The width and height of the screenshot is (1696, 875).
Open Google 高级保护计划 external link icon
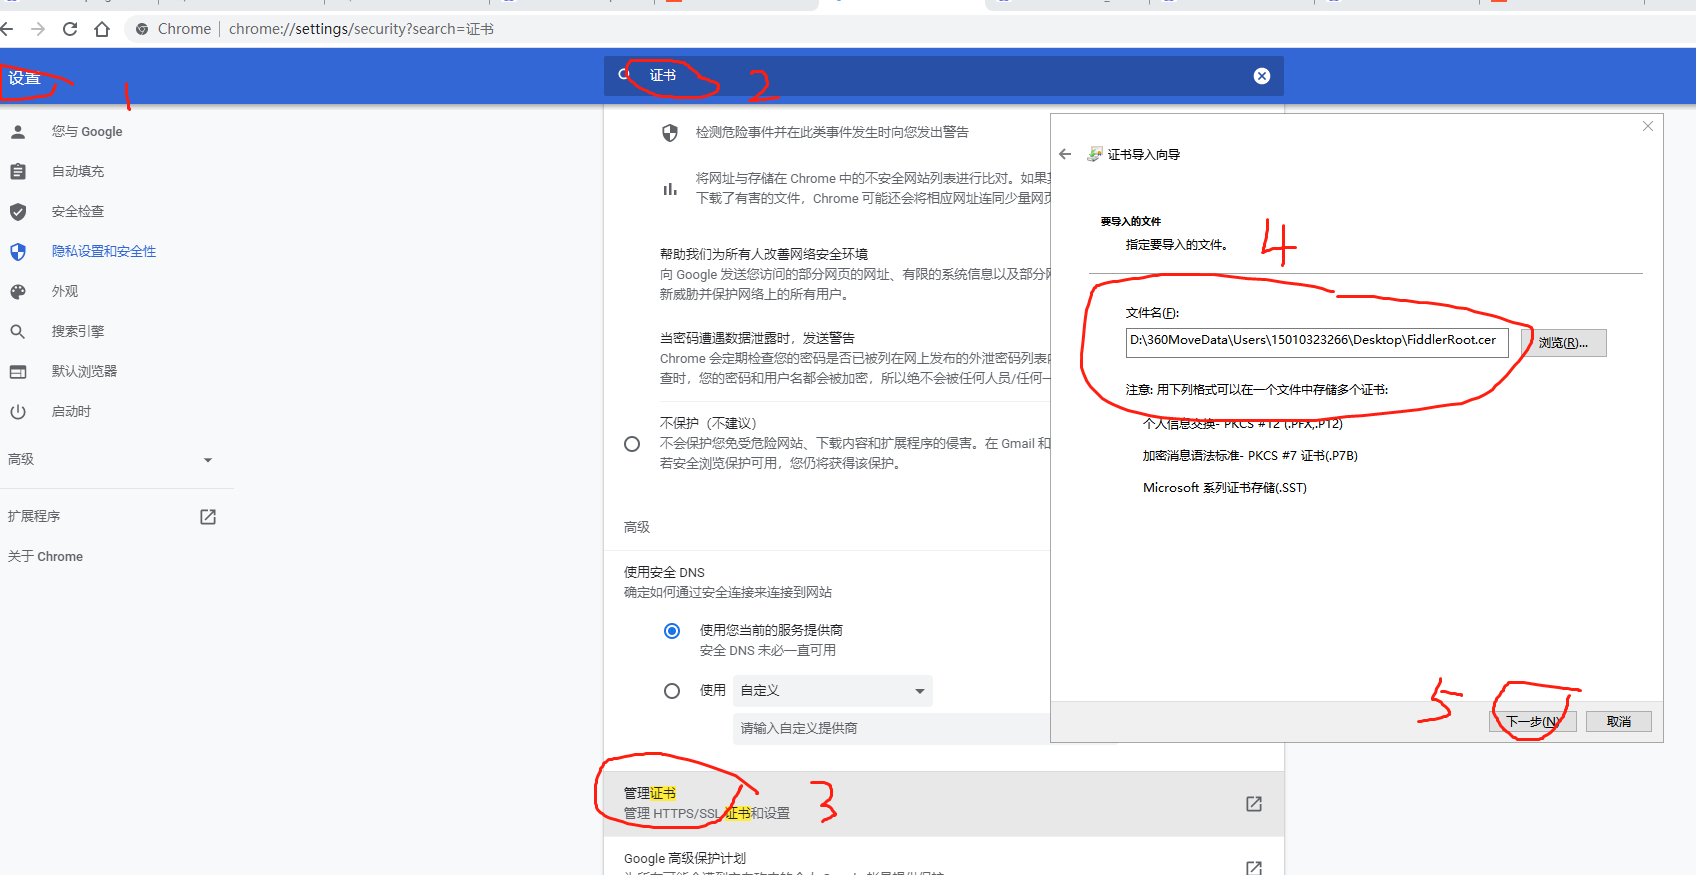1254,868
